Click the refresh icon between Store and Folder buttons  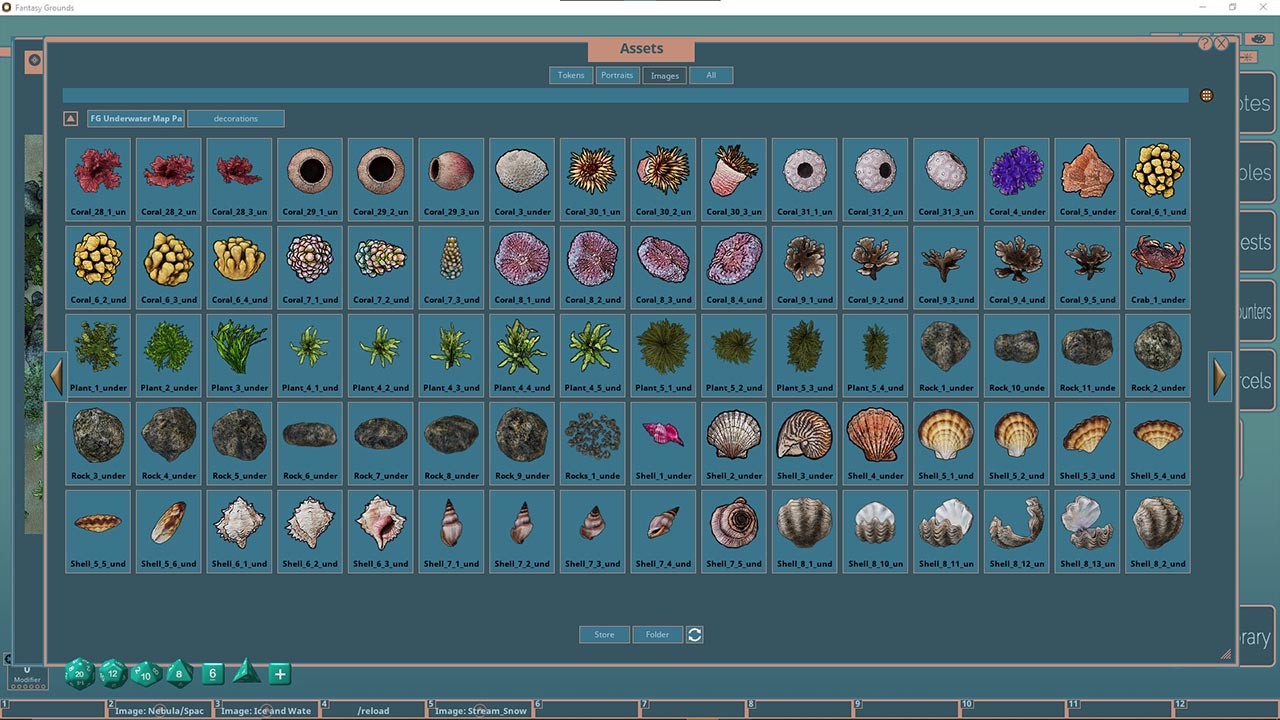(694, 634)
